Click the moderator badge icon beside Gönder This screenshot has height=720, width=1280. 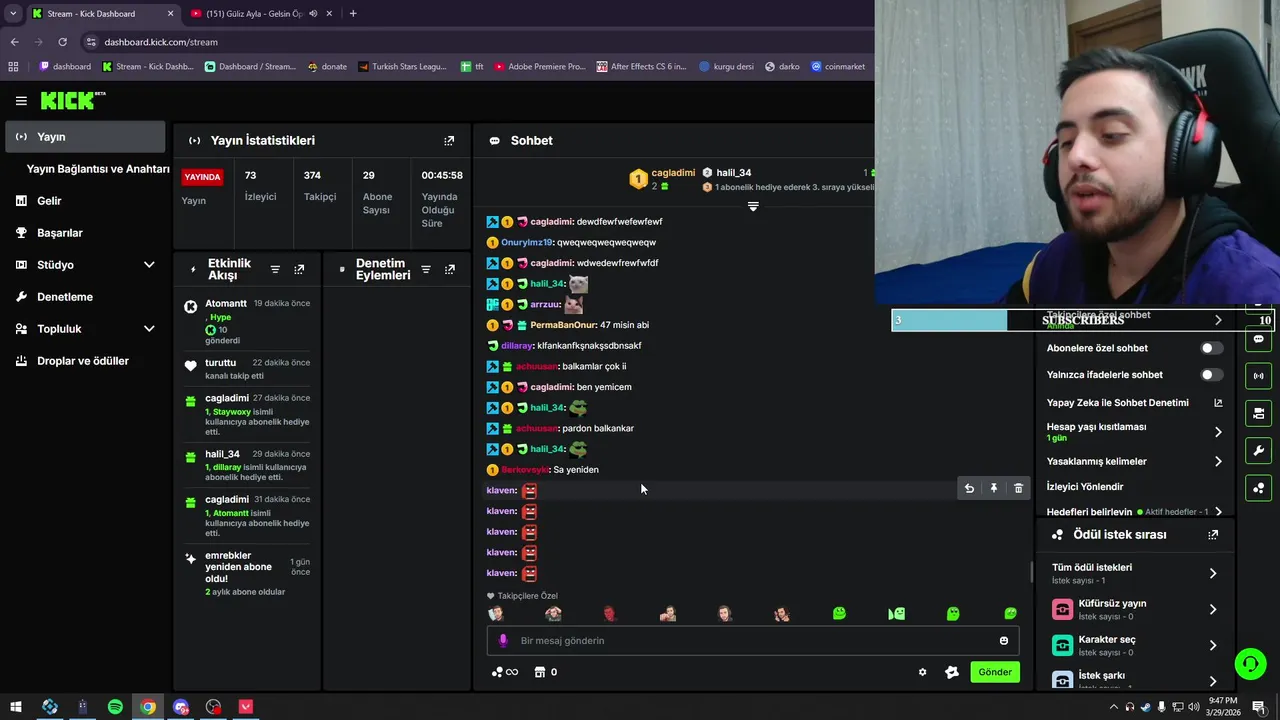(952, 672)
